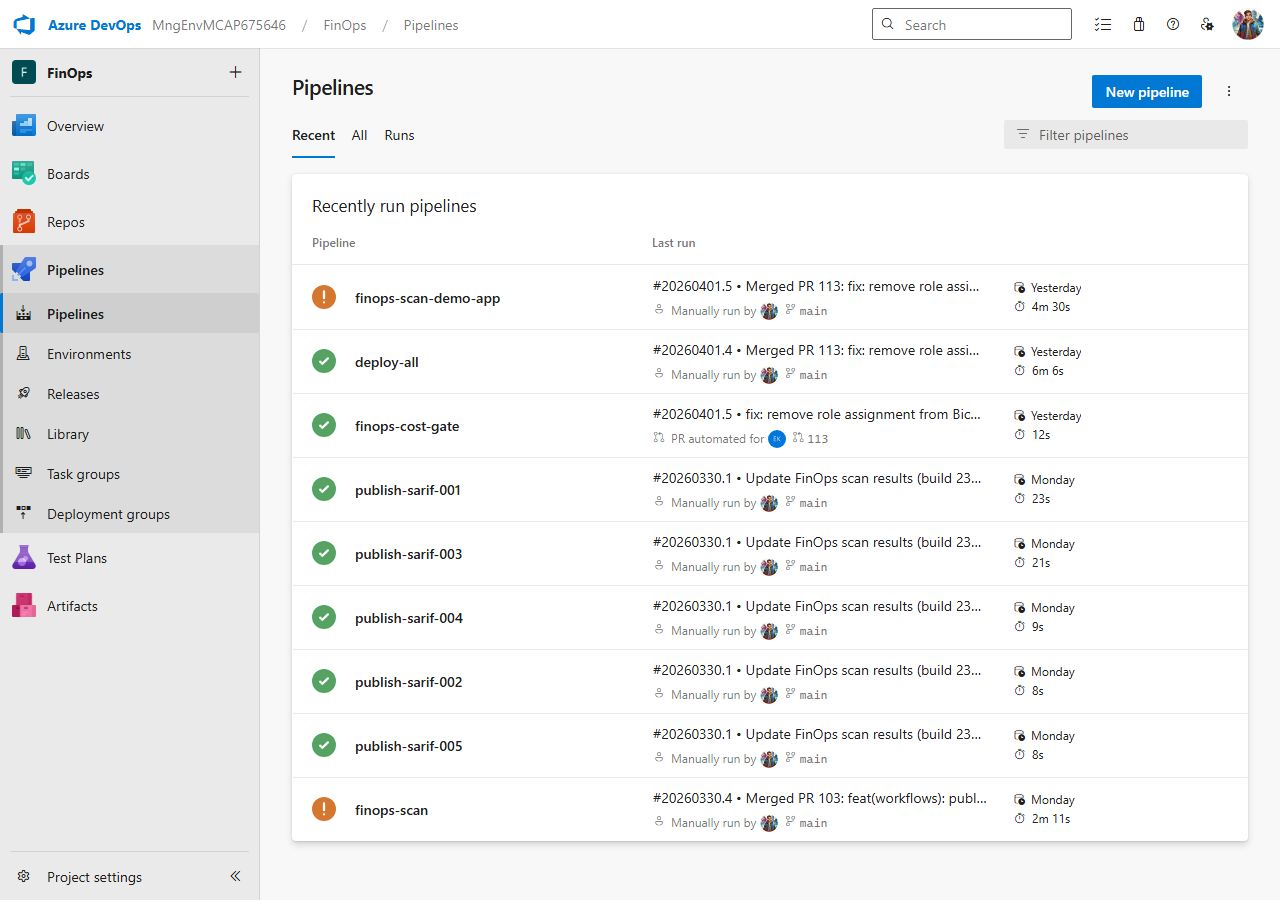Image resolution: width=1280 pixels, height=900 pixels.
Task: Focus the Search box in the header
Action: [x=972, y=25]
